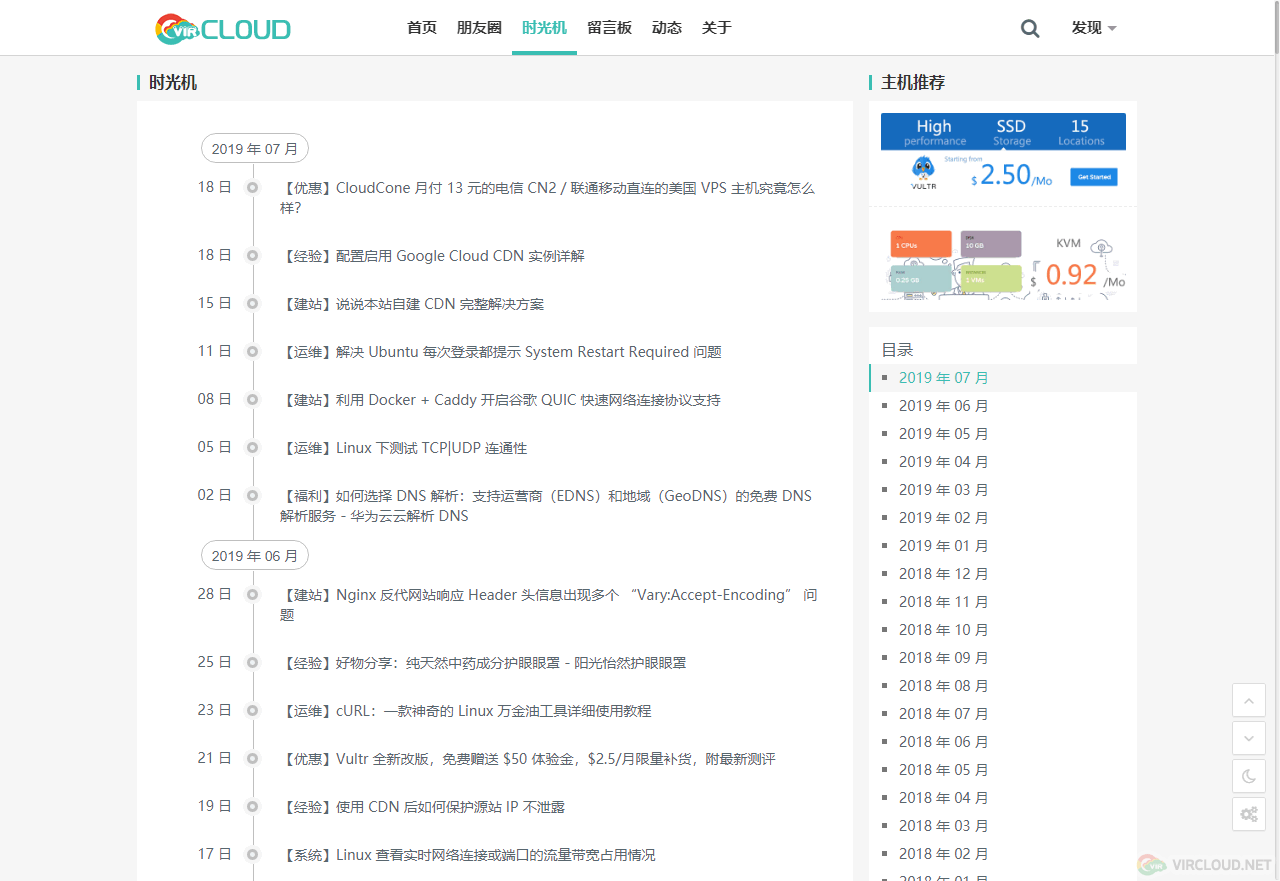Click the timeline dot beside 23 日
Viewport: 1280px width, 881px height.
click(253, 711)
